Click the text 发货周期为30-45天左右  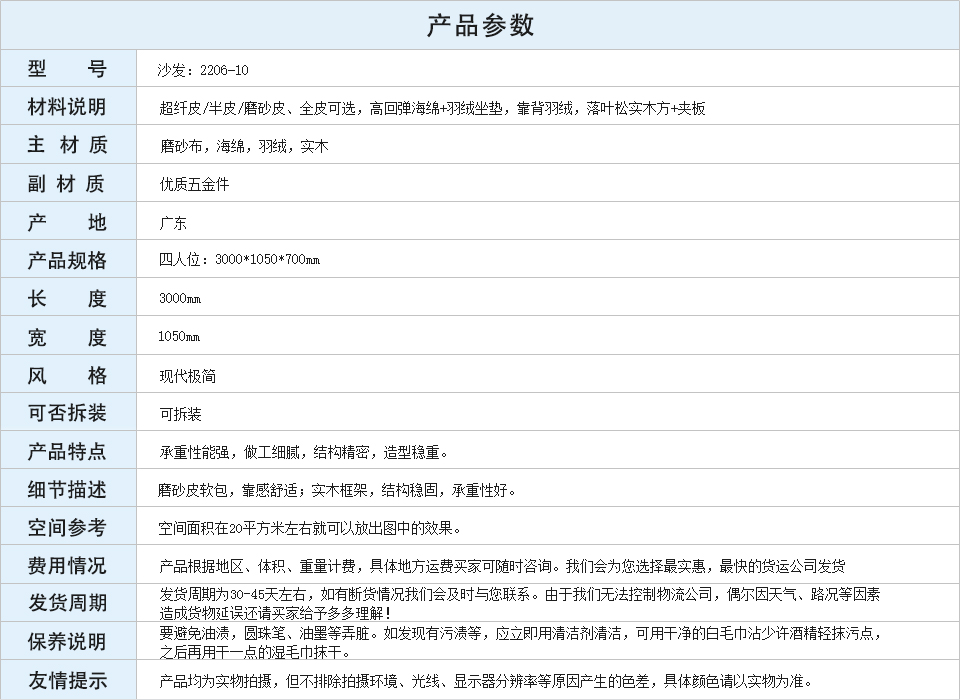[x=236, y=594]
